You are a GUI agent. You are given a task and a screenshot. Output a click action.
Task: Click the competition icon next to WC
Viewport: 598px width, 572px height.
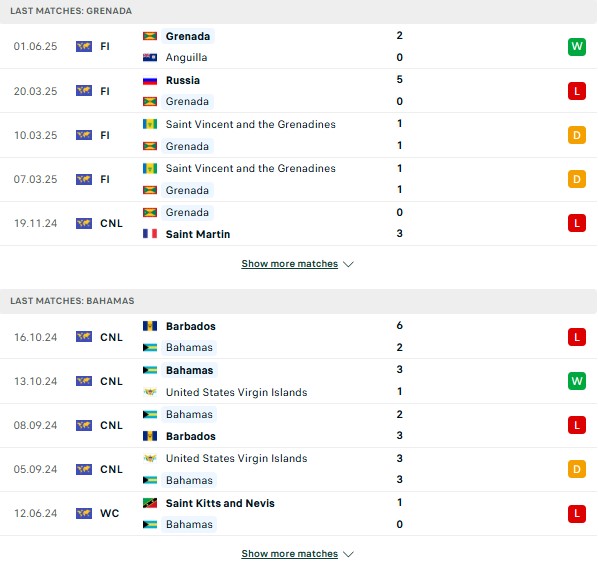[84, 513]
